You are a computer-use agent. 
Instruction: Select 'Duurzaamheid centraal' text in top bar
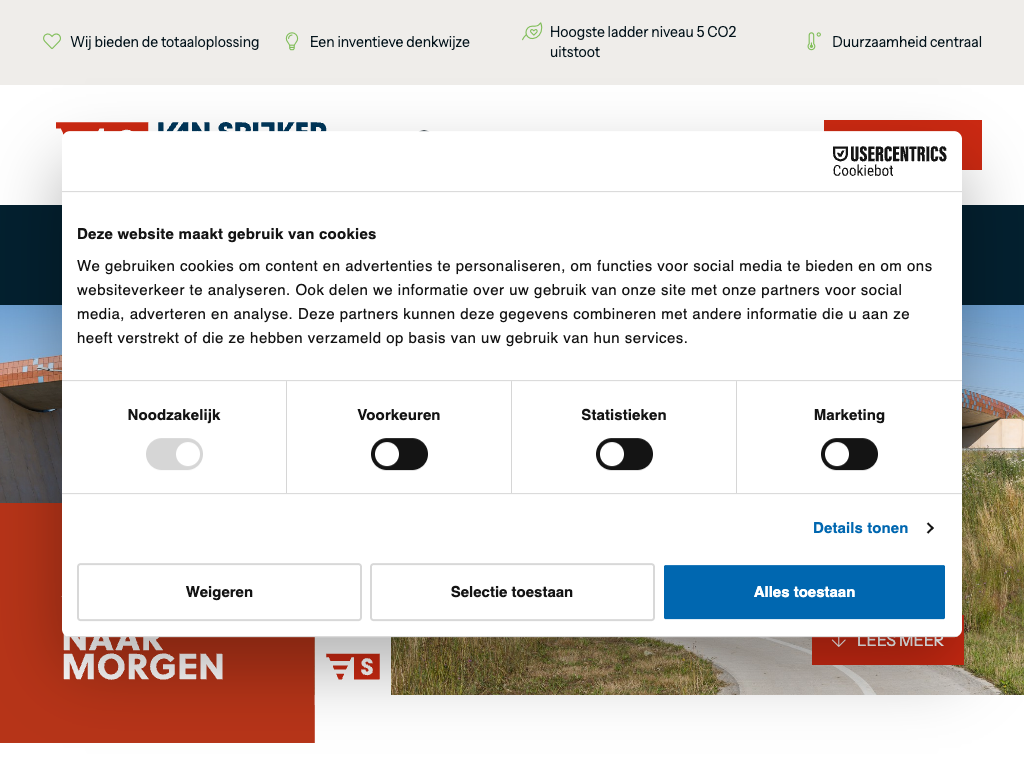point(906,42)
